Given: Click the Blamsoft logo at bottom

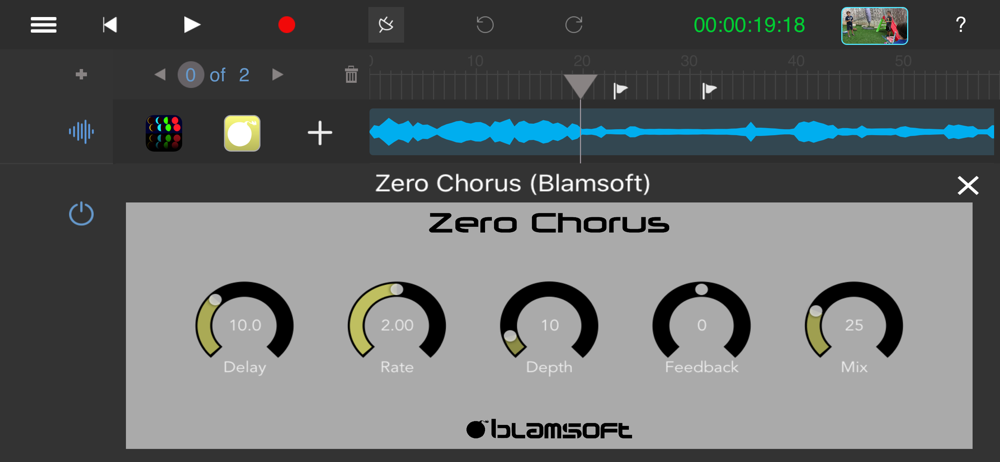Looking at the screenshot, I should 549,429.
